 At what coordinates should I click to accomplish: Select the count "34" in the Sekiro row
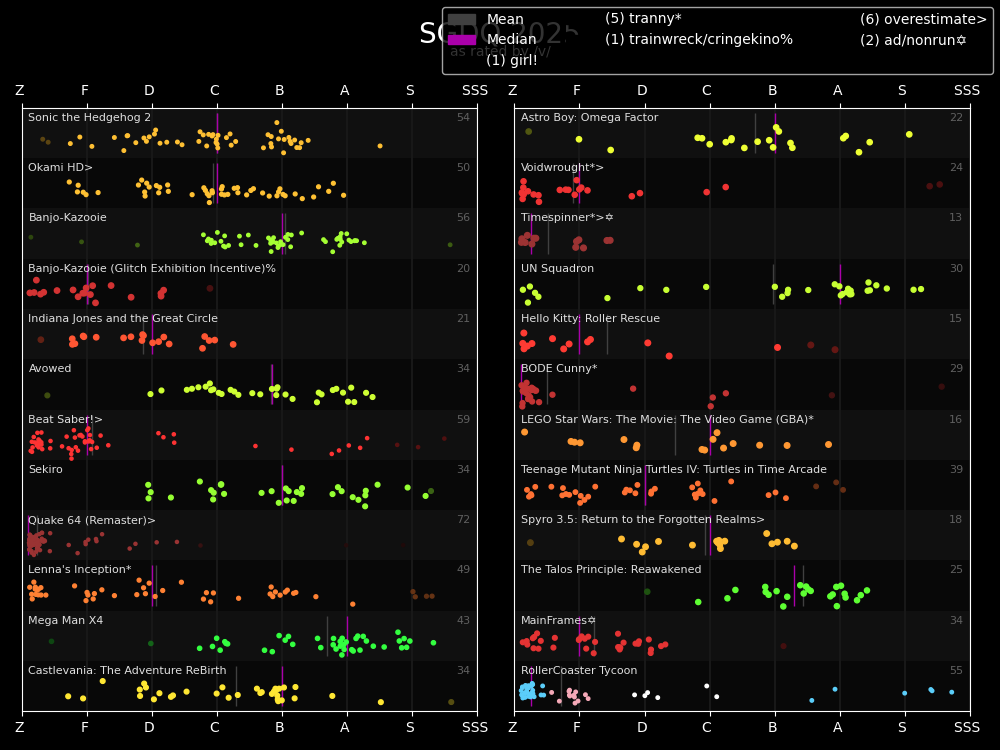click(x=463, y=469)
